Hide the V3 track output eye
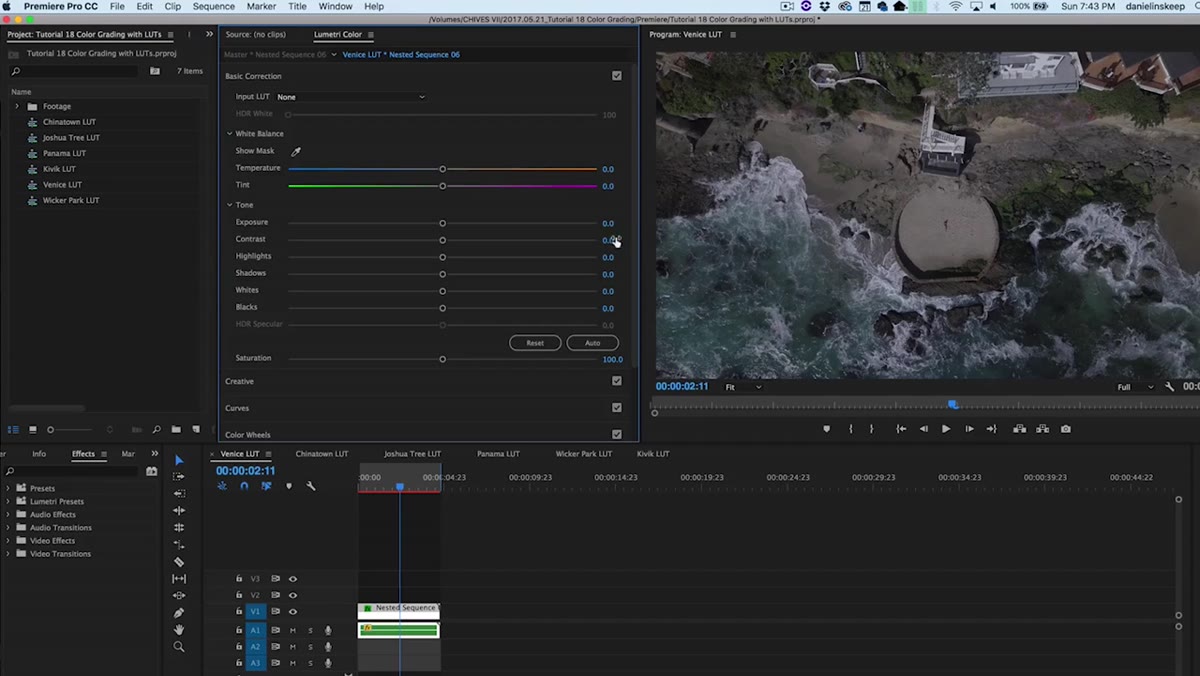 point(293,579)
